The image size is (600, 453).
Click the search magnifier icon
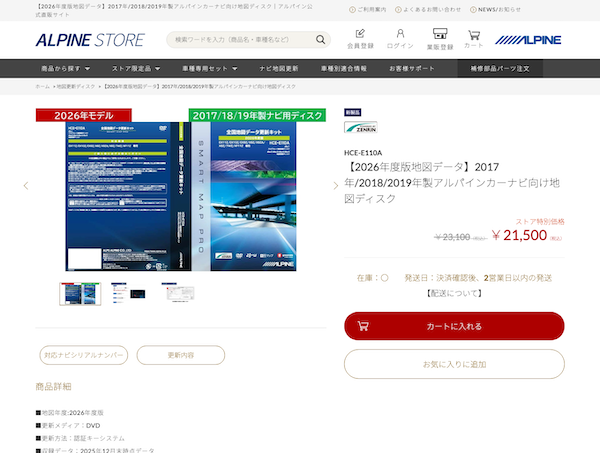tap(320, 39)
